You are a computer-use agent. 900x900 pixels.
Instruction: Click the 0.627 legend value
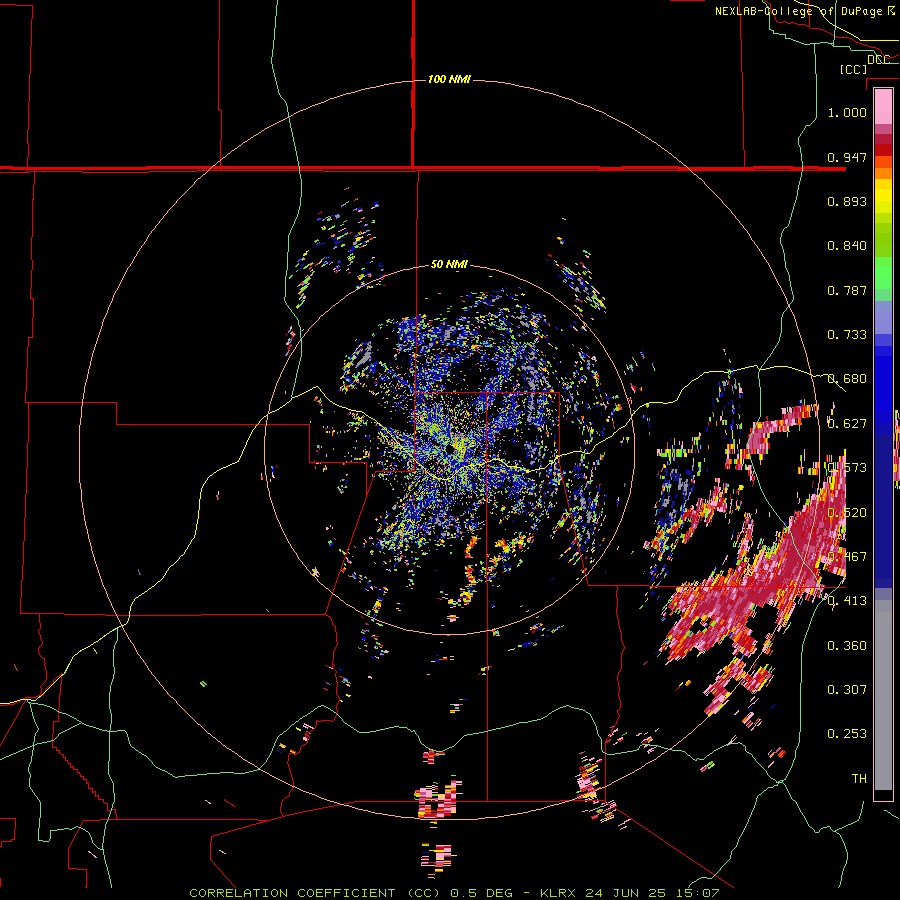pos(847,424)
